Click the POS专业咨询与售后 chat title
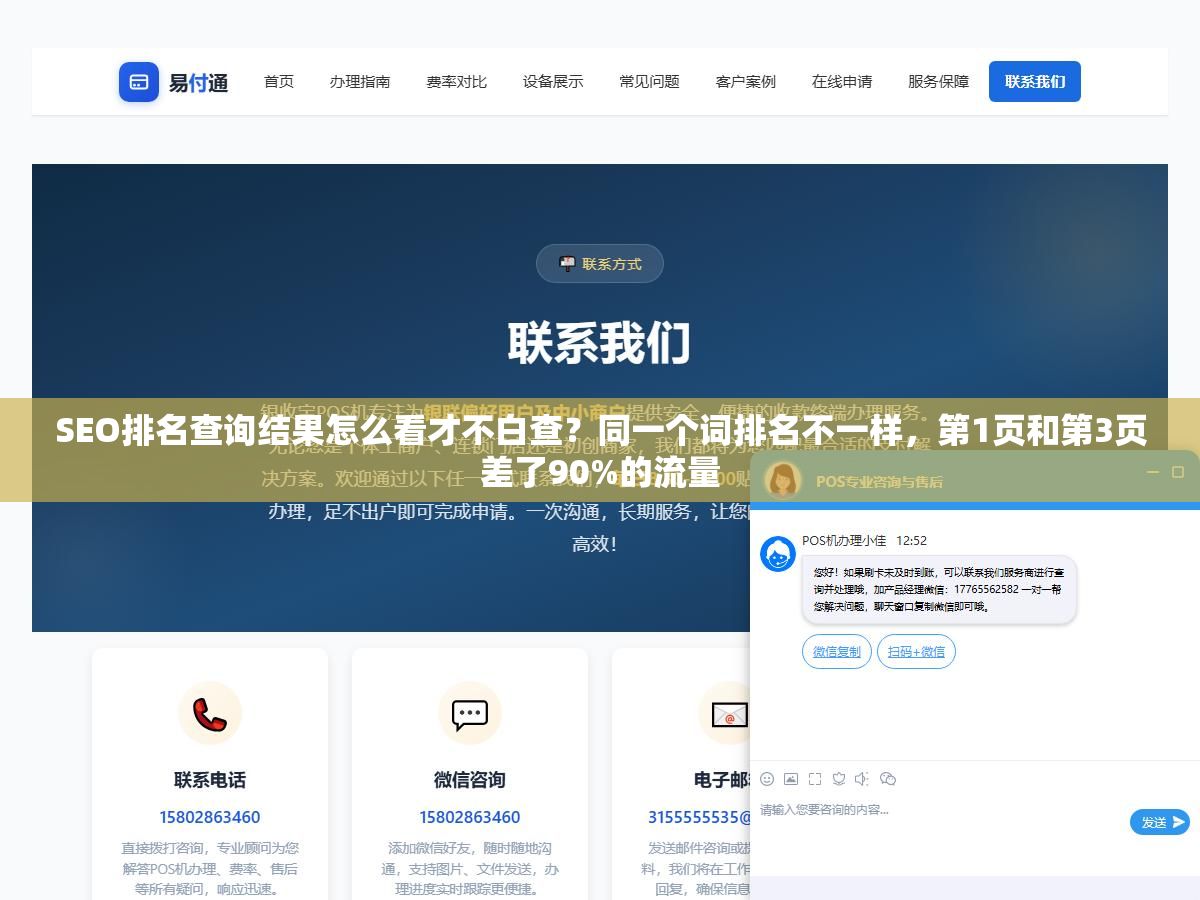 pyautogui.click(x=879, y=481)
